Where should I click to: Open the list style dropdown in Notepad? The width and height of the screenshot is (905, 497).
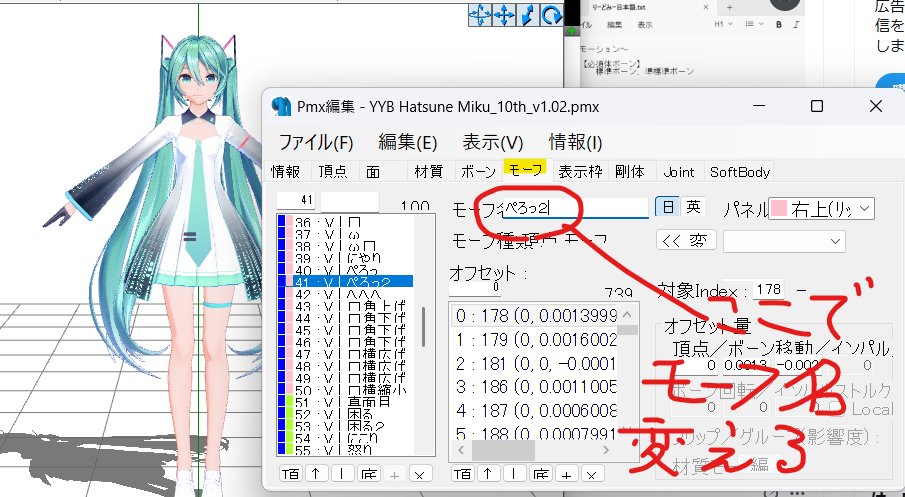click(x=755, y=24)
